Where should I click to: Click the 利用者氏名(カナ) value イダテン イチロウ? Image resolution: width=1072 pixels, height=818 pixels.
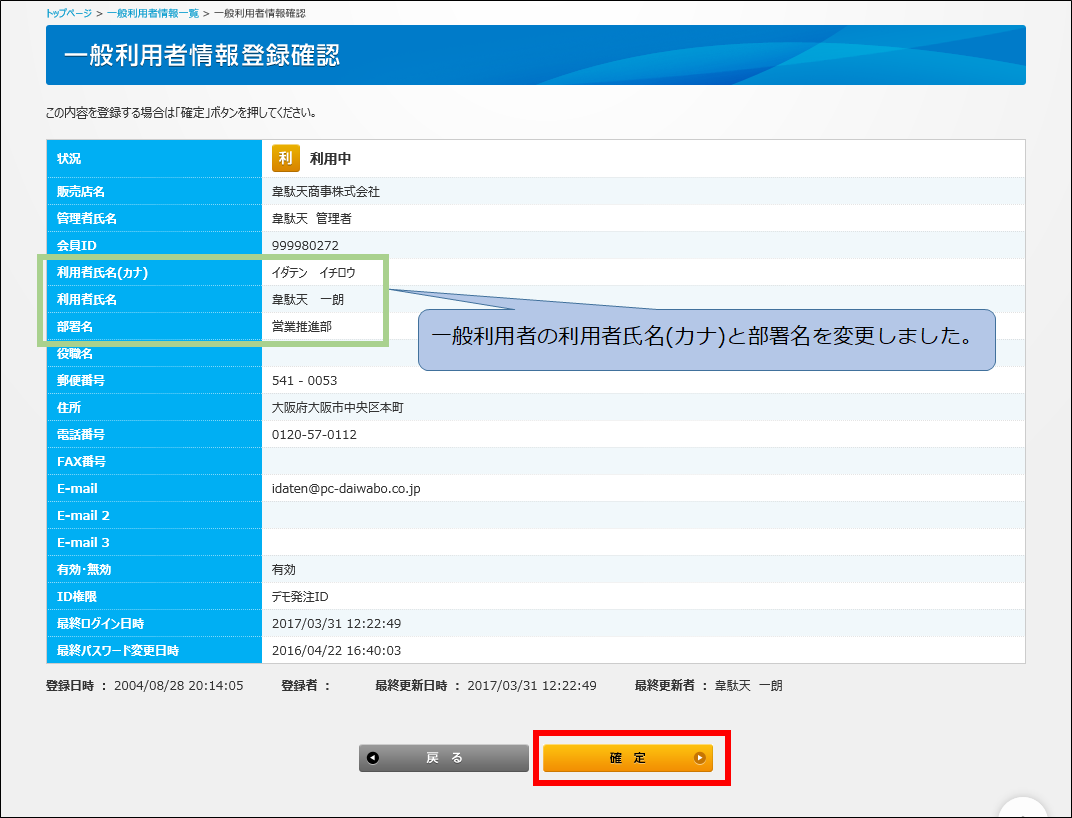(x=313, y=272)
